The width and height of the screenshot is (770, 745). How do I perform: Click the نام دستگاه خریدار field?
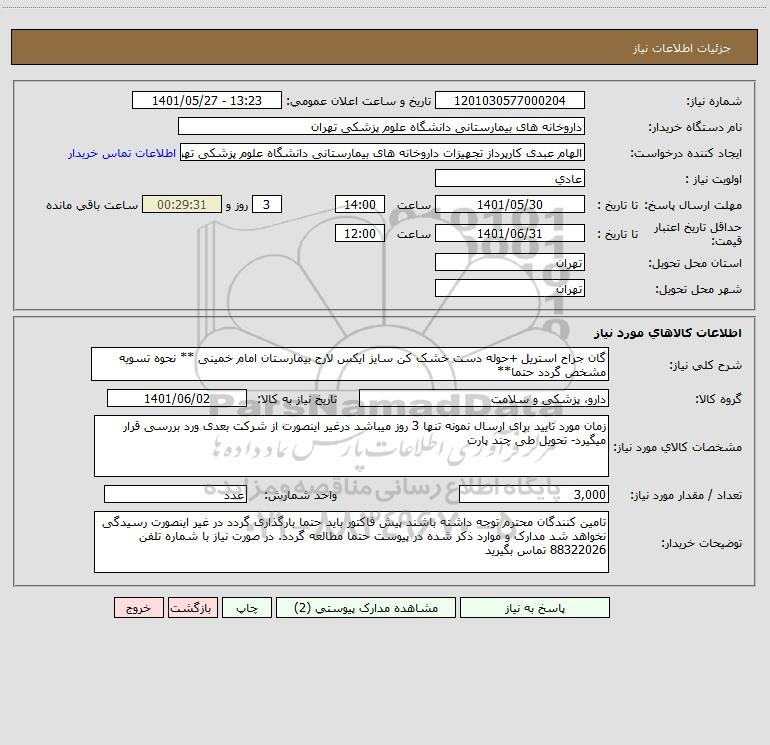pos(381,127)
